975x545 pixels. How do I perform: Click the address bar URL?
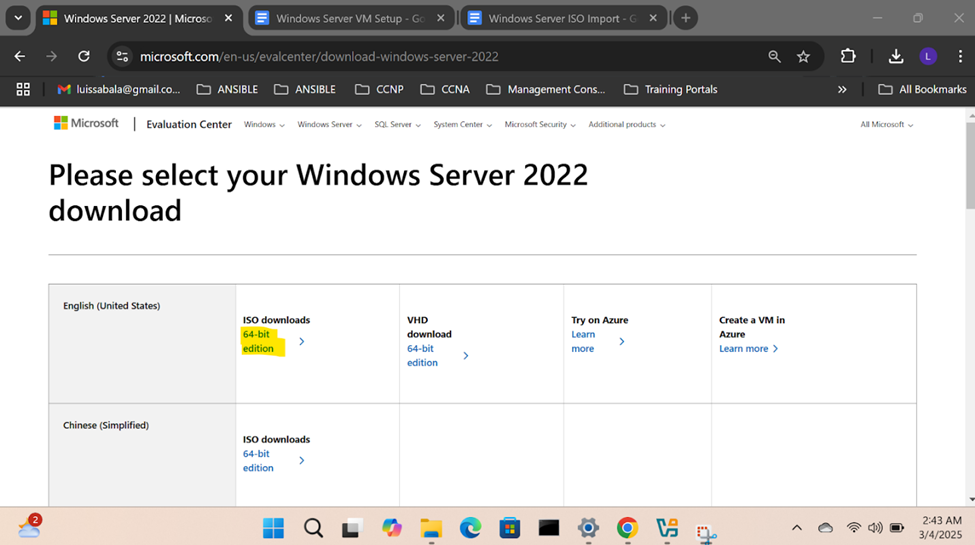[x=319, y=57]
